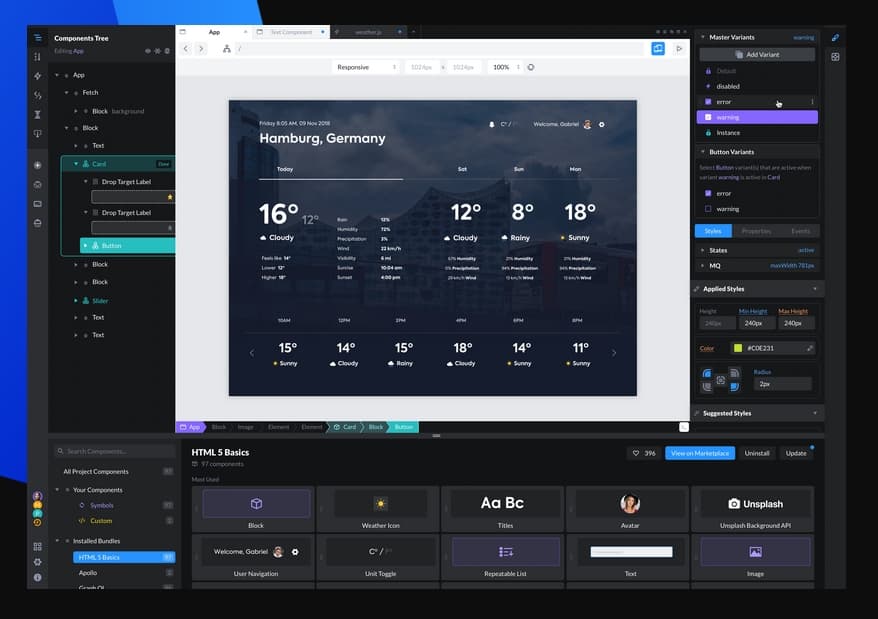Expand the Slider tree node
Viewport: 878px width, 619px height.
[76, 301]
